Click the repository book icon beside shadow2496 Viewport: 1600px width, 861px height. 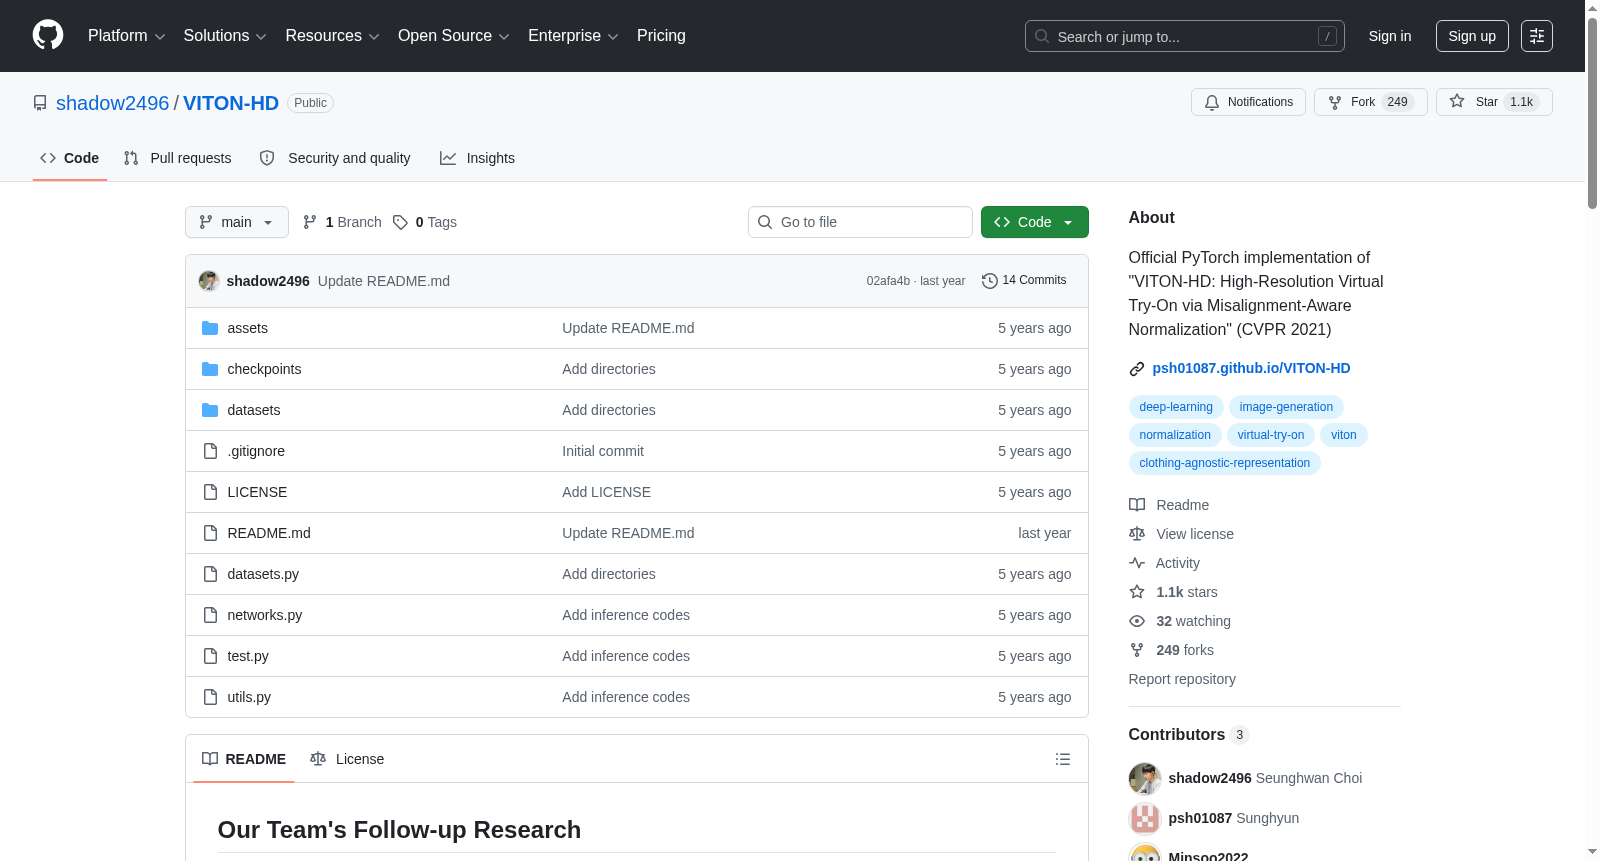(x=40, y=103)
